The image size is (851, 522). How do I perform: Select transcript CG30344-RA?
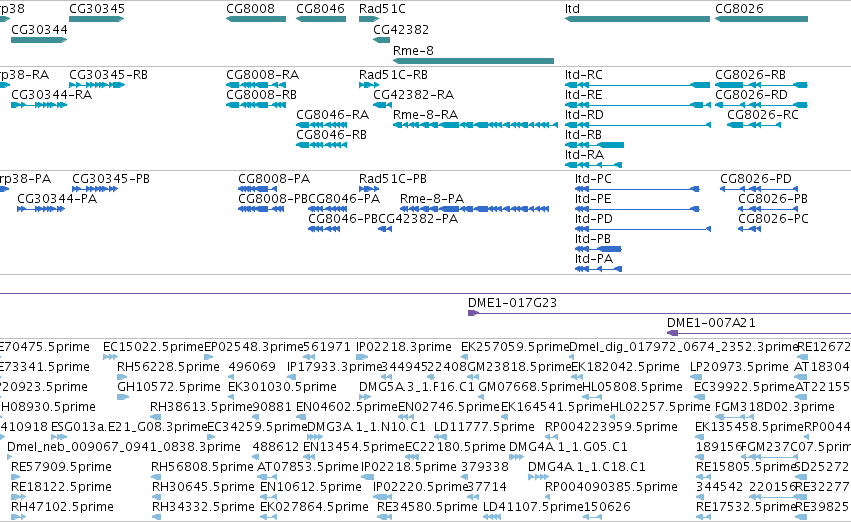tap(39, 105)
